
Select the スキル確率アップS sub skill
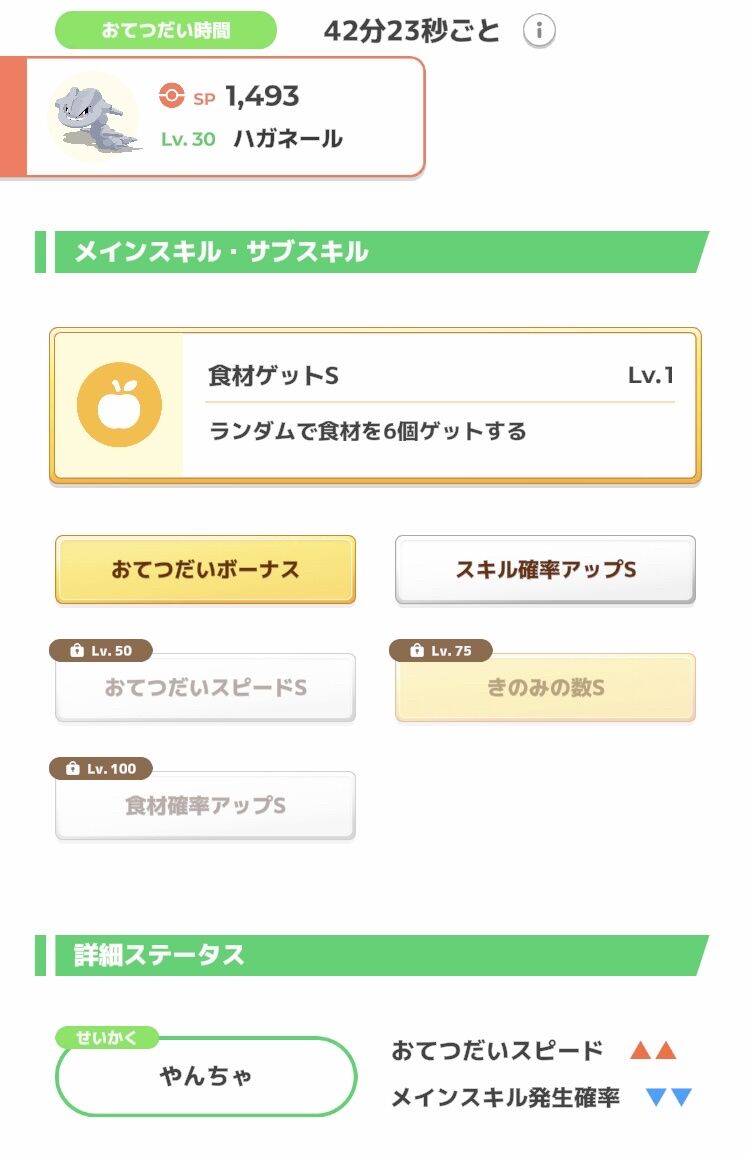[546, 570]
